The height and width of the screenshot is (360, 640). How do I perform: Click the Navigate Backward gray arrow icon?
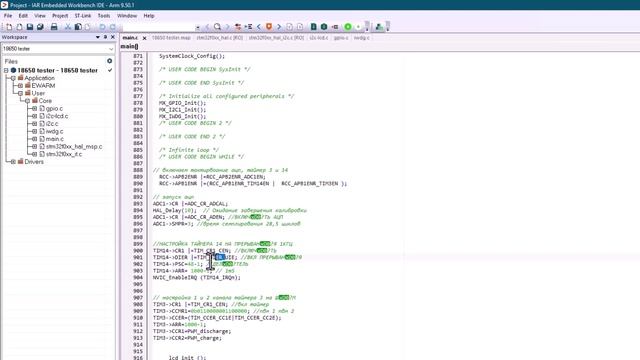coord(207,27)
